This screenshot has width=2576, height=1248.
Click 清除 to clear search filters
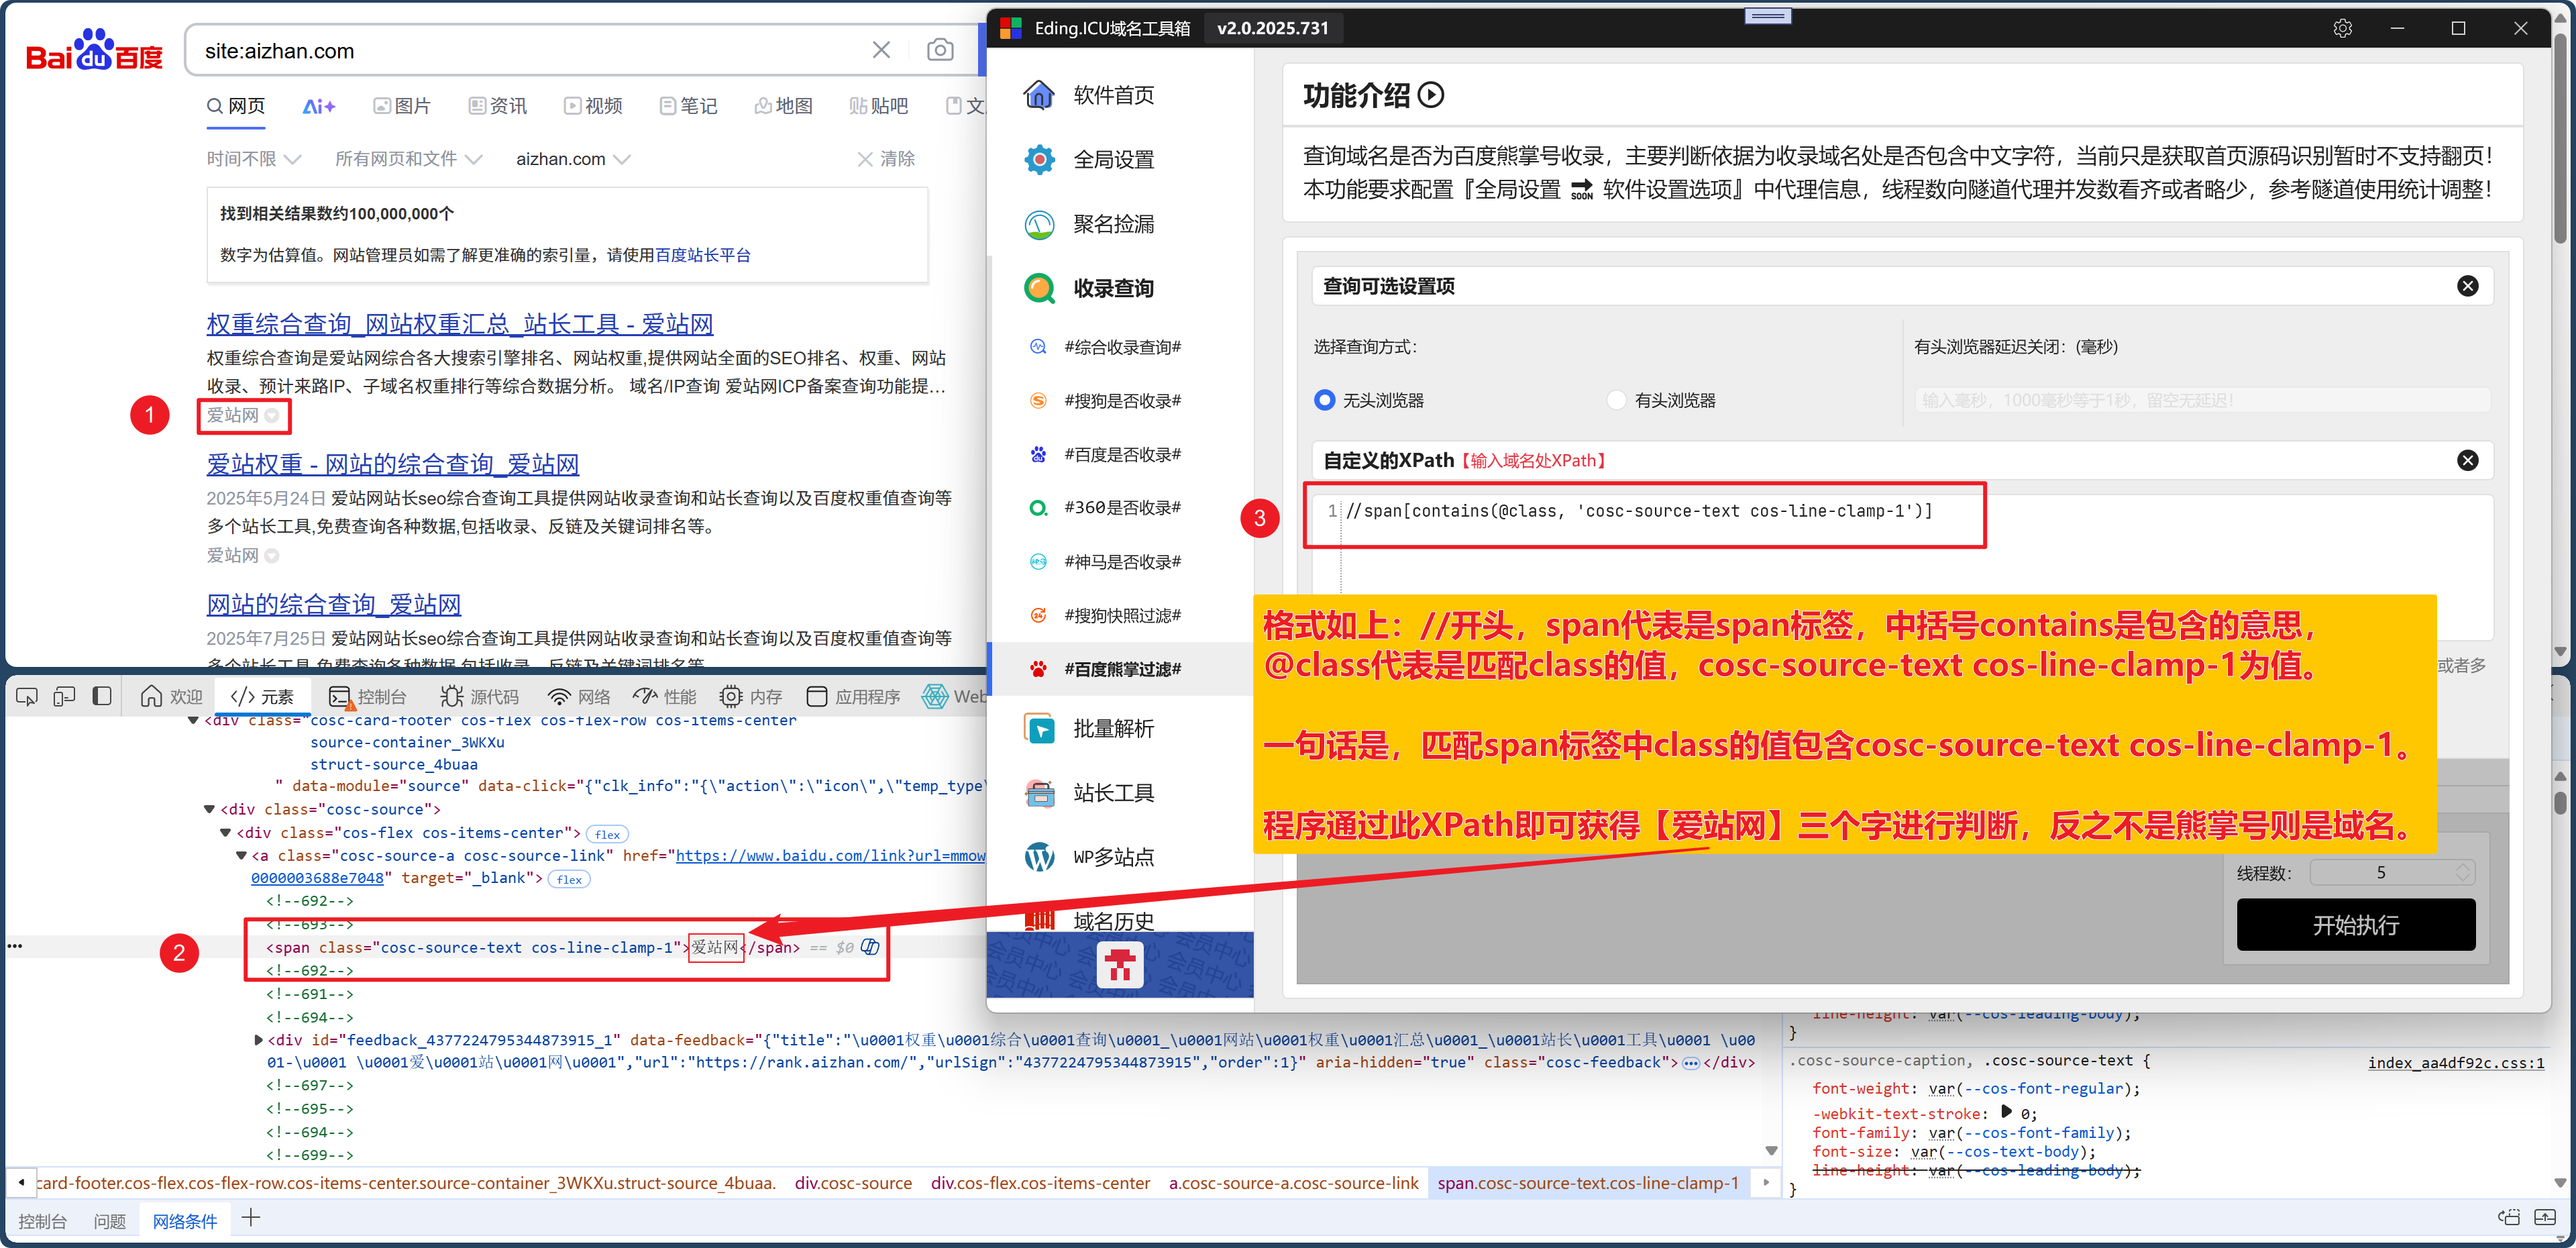(x=886, y=159)
